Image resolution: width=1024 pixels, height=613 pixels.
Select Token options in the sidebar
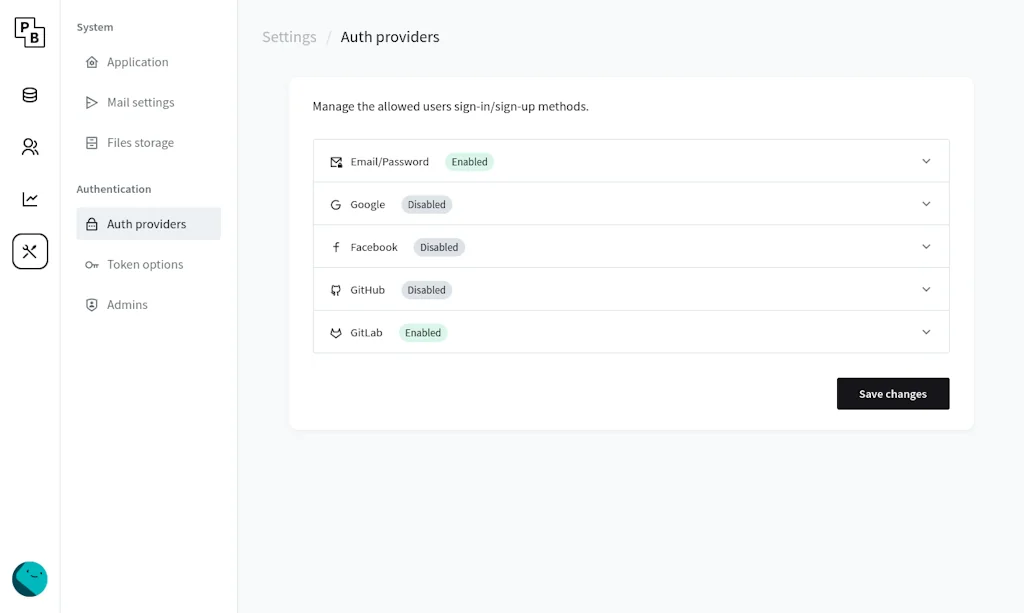coord(143,264)
